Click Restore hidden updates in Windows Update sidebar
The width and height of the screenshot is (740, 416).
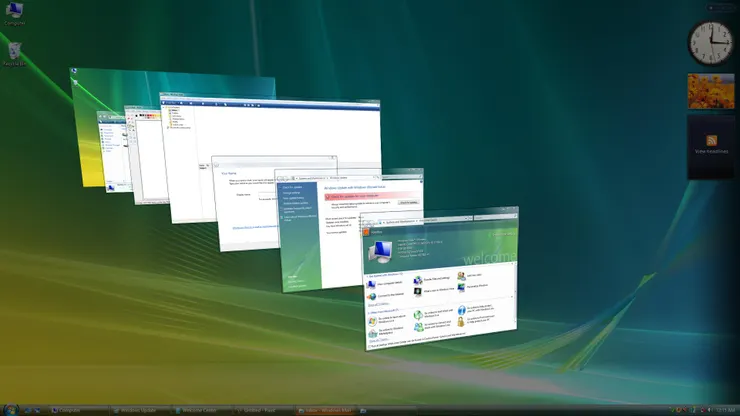(295, 203)
